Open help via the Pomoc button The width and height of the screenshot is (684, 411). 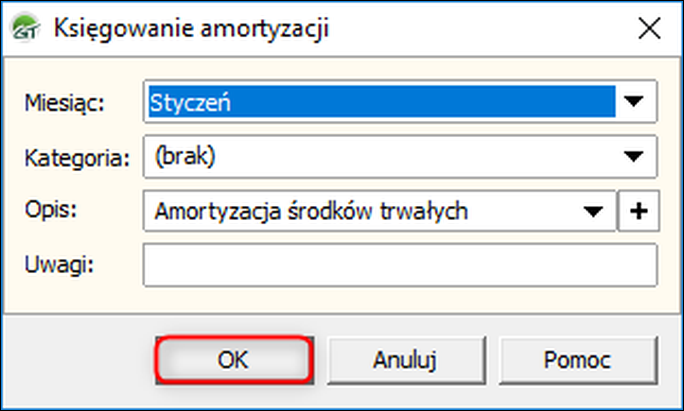[578, 360]
